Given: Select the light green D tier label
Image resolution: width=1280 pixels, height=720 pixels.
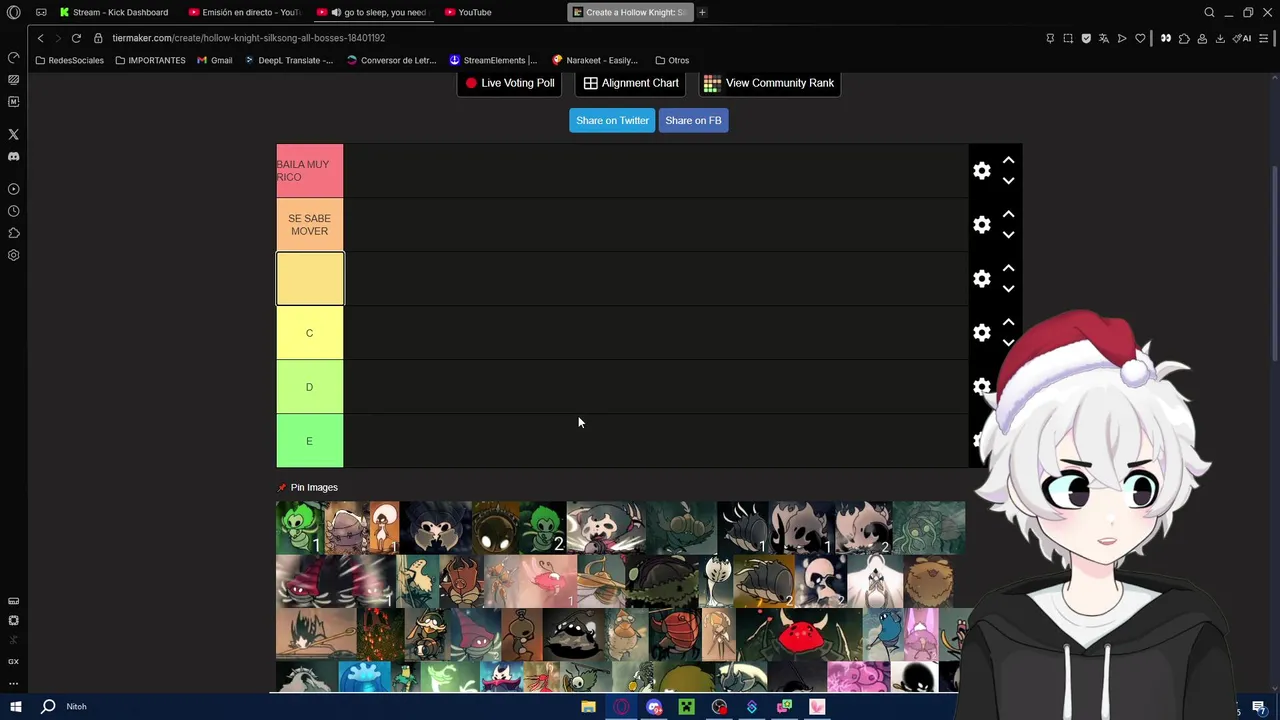Looking at the screenshot, I should click(310, 387).
